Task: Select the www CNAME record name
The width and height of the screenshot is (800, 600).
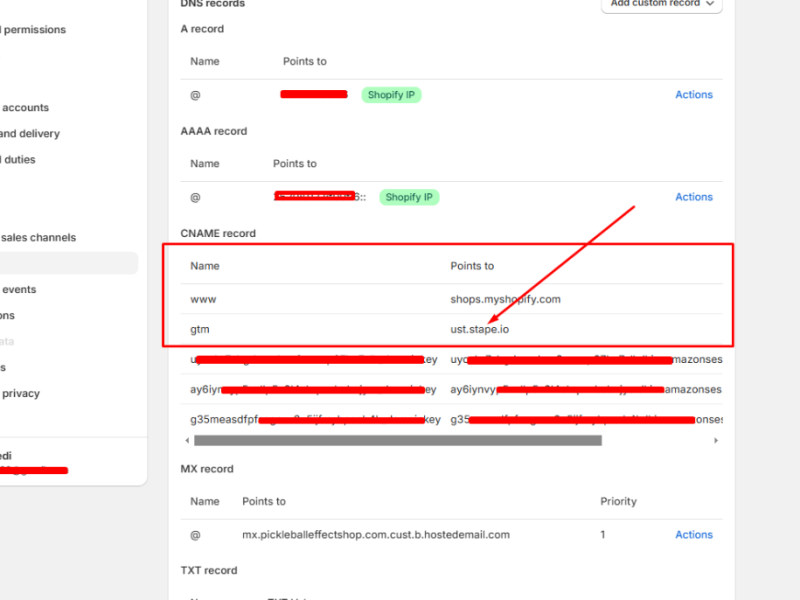Action: (x=203, y=299)
